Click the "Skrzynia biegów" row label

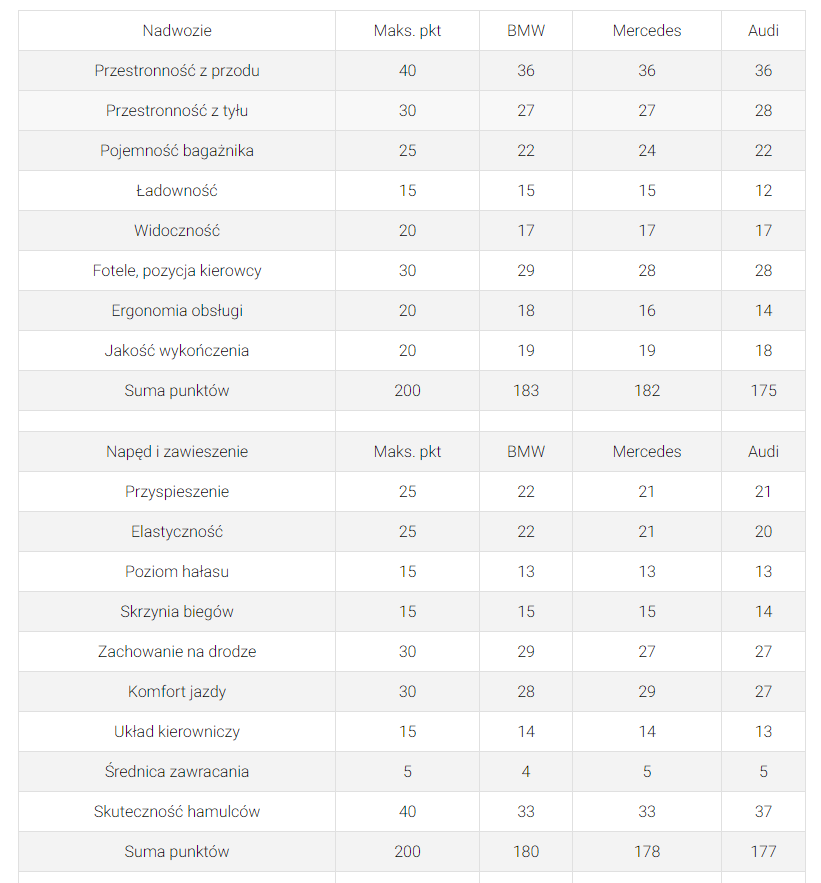(x=177, y=612)
